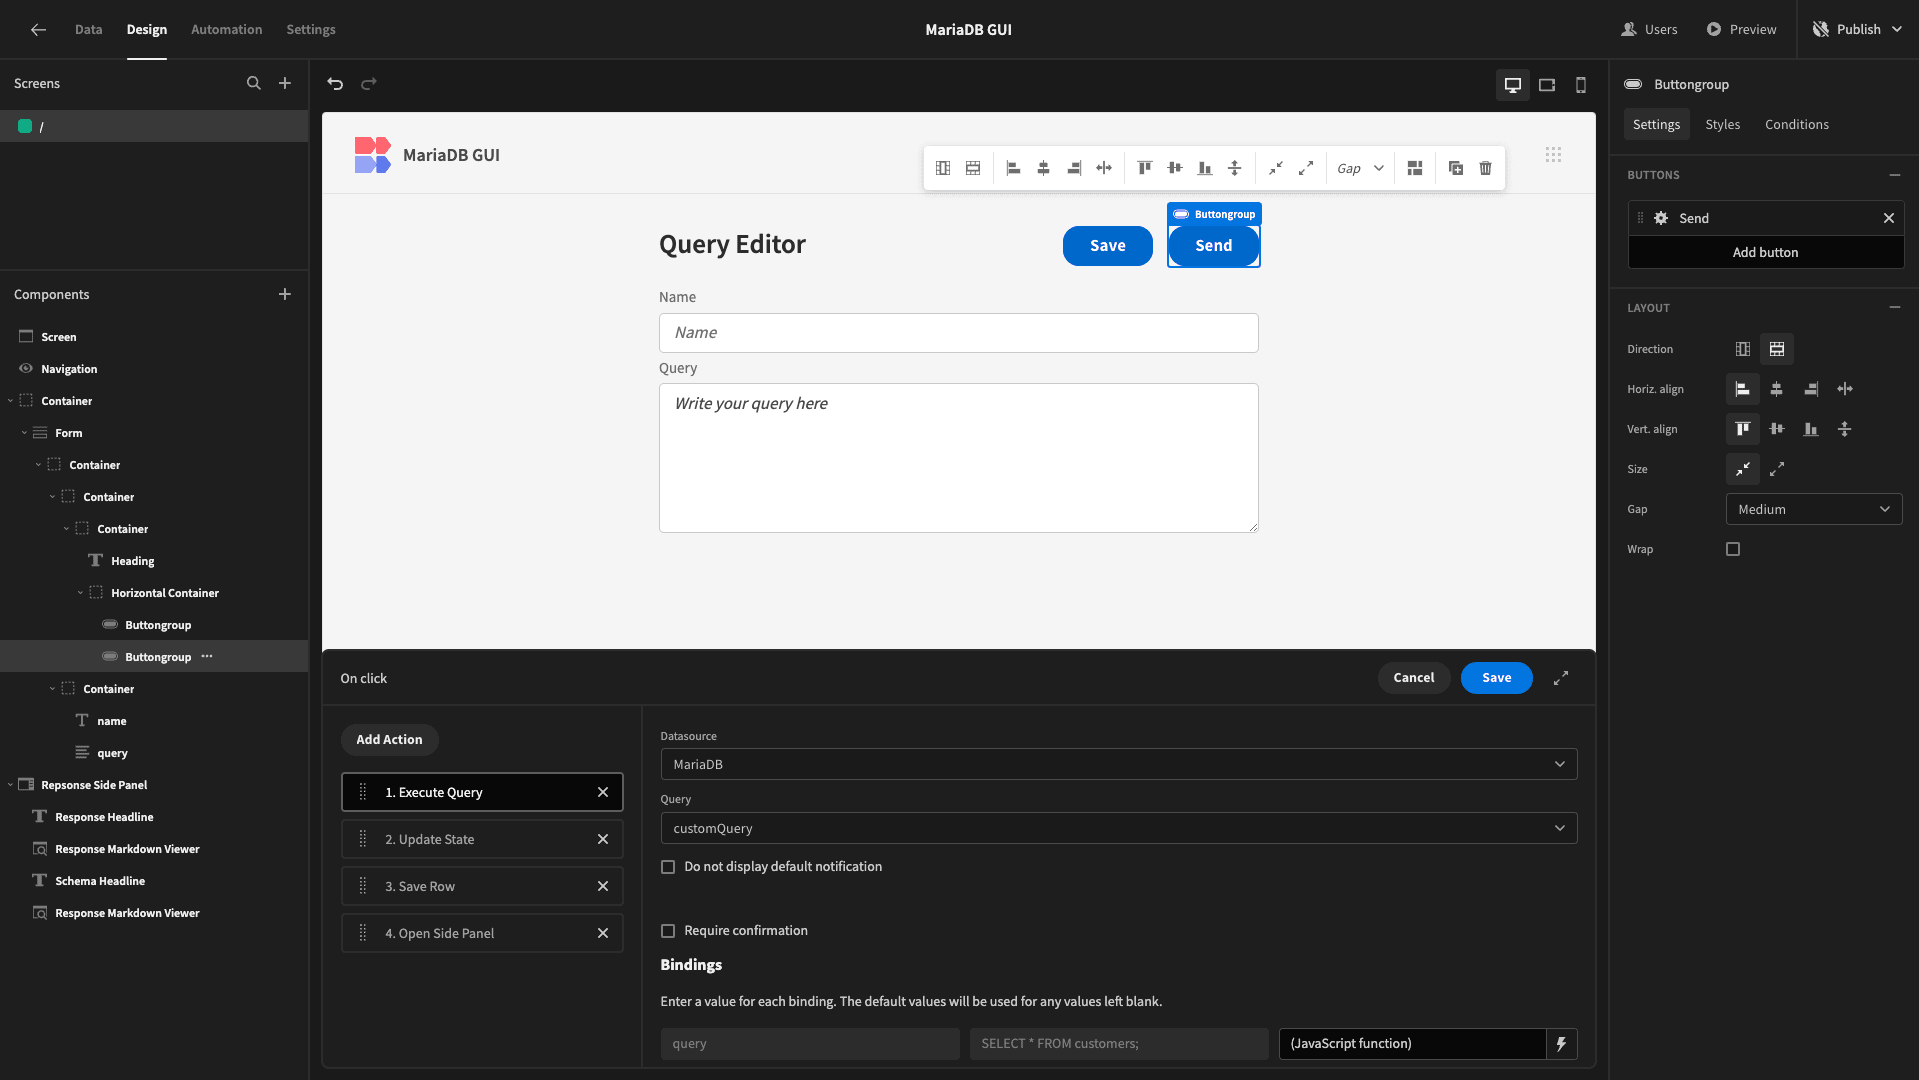The image size is (1919, 1080).
Task: Click the Add Action button
Action: coord(389,739)
